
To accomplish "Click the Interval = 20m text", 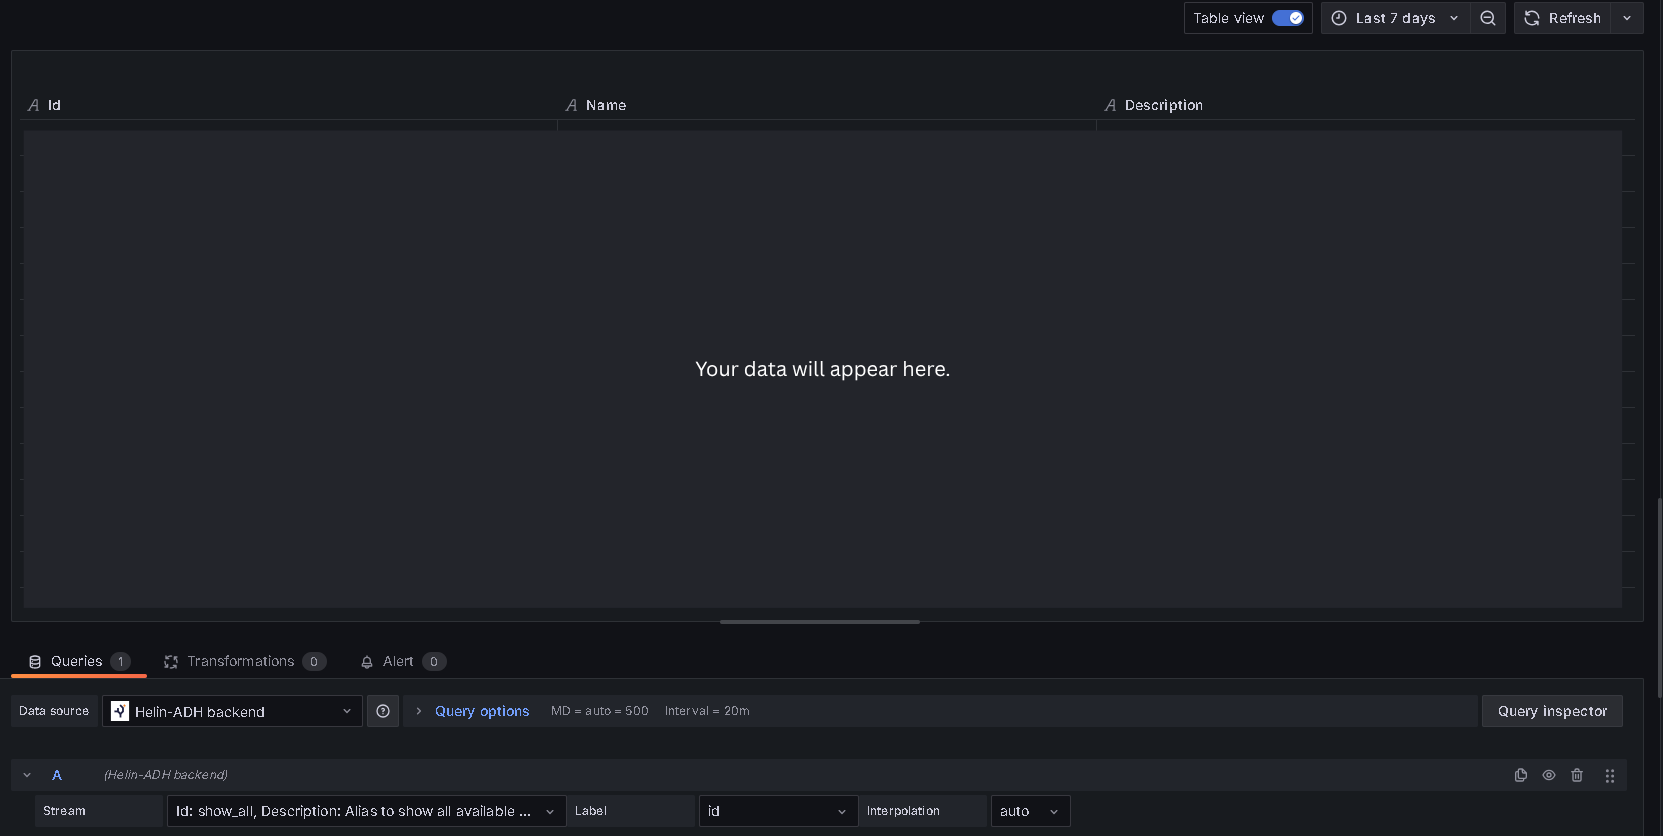I will pos(707,711).
